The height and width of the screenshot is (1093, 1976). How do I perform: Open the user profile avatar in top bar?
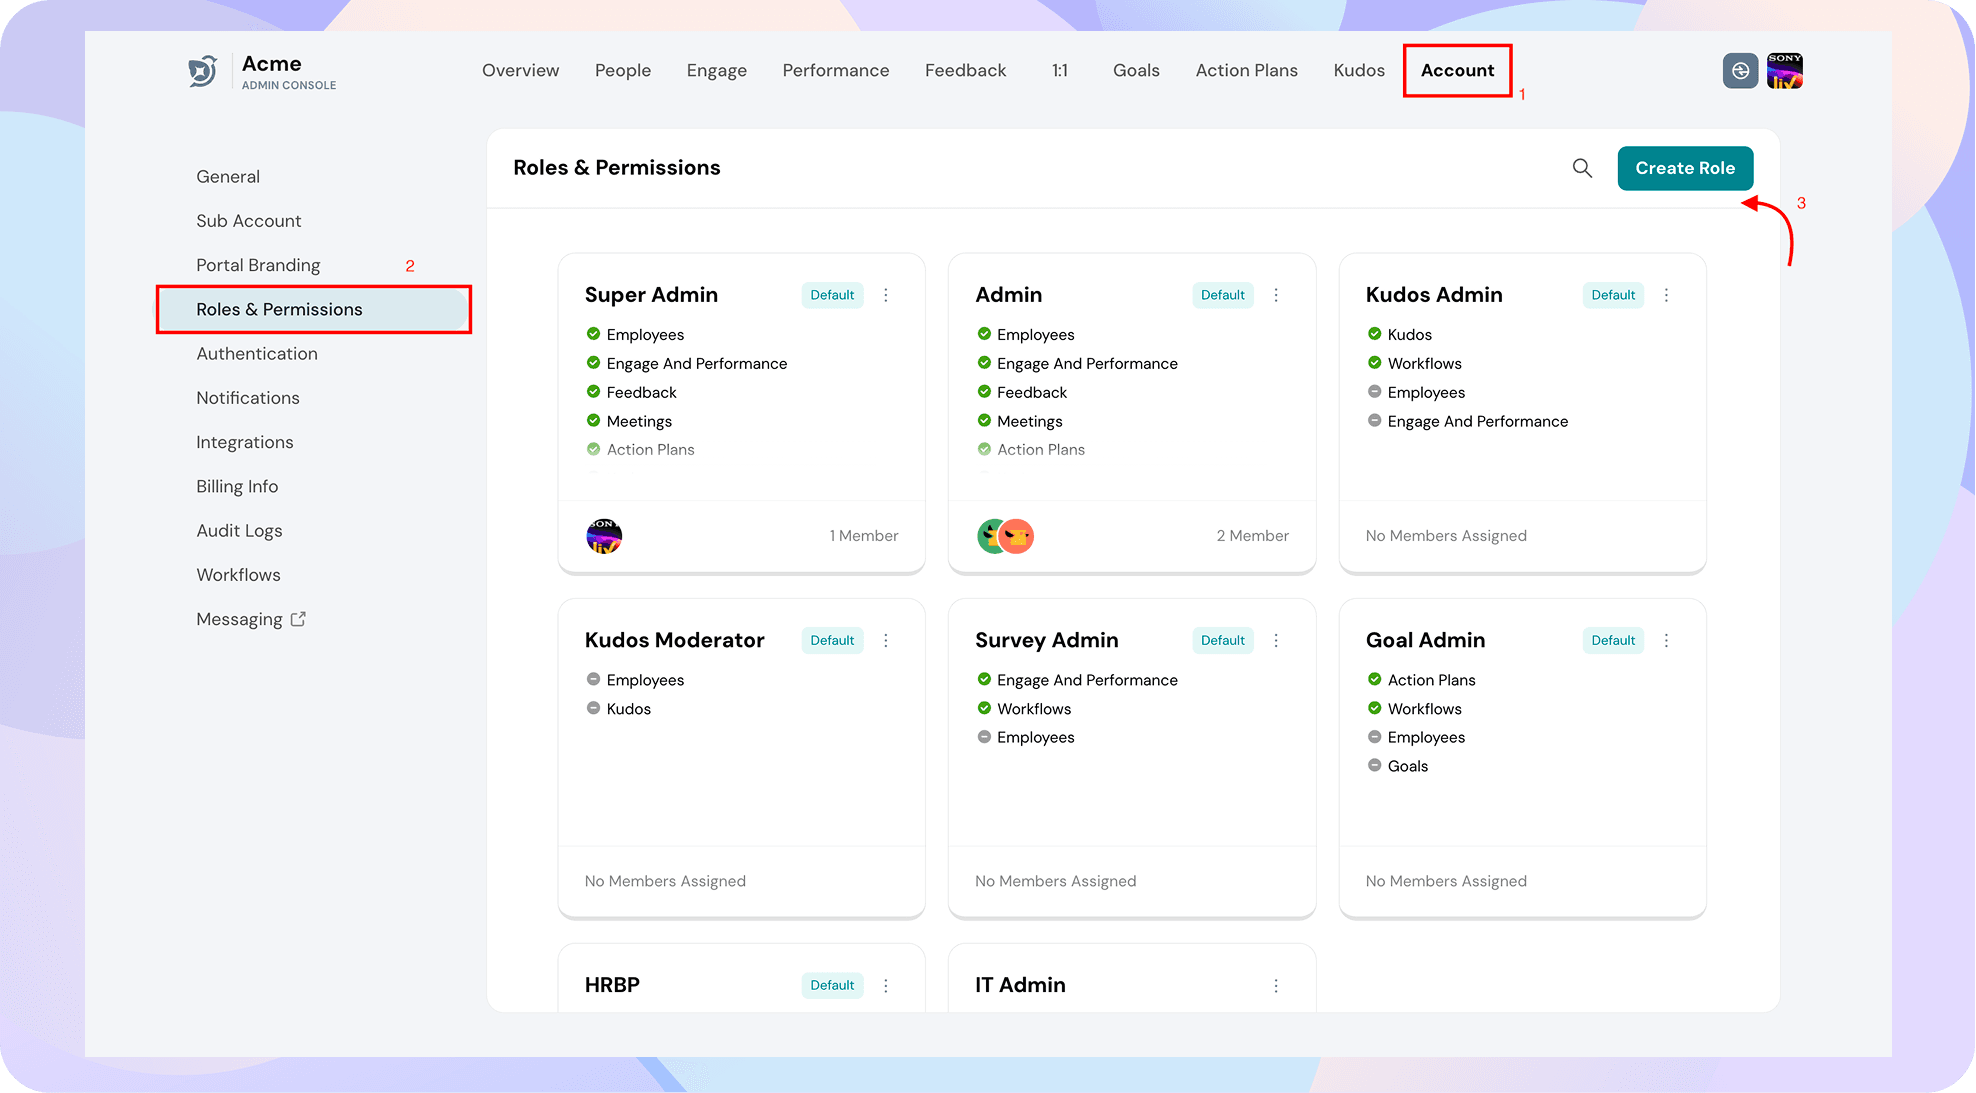(x=1785, y=71)
